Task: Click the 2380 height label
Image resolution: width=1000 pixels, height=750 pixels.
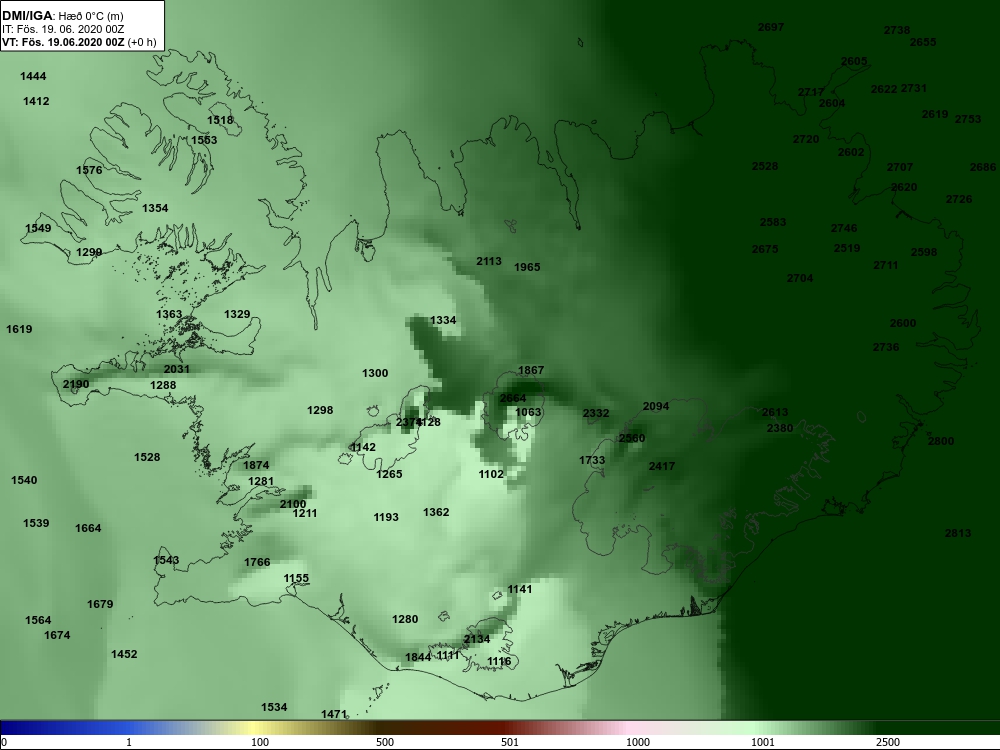Action: [779, 428]
